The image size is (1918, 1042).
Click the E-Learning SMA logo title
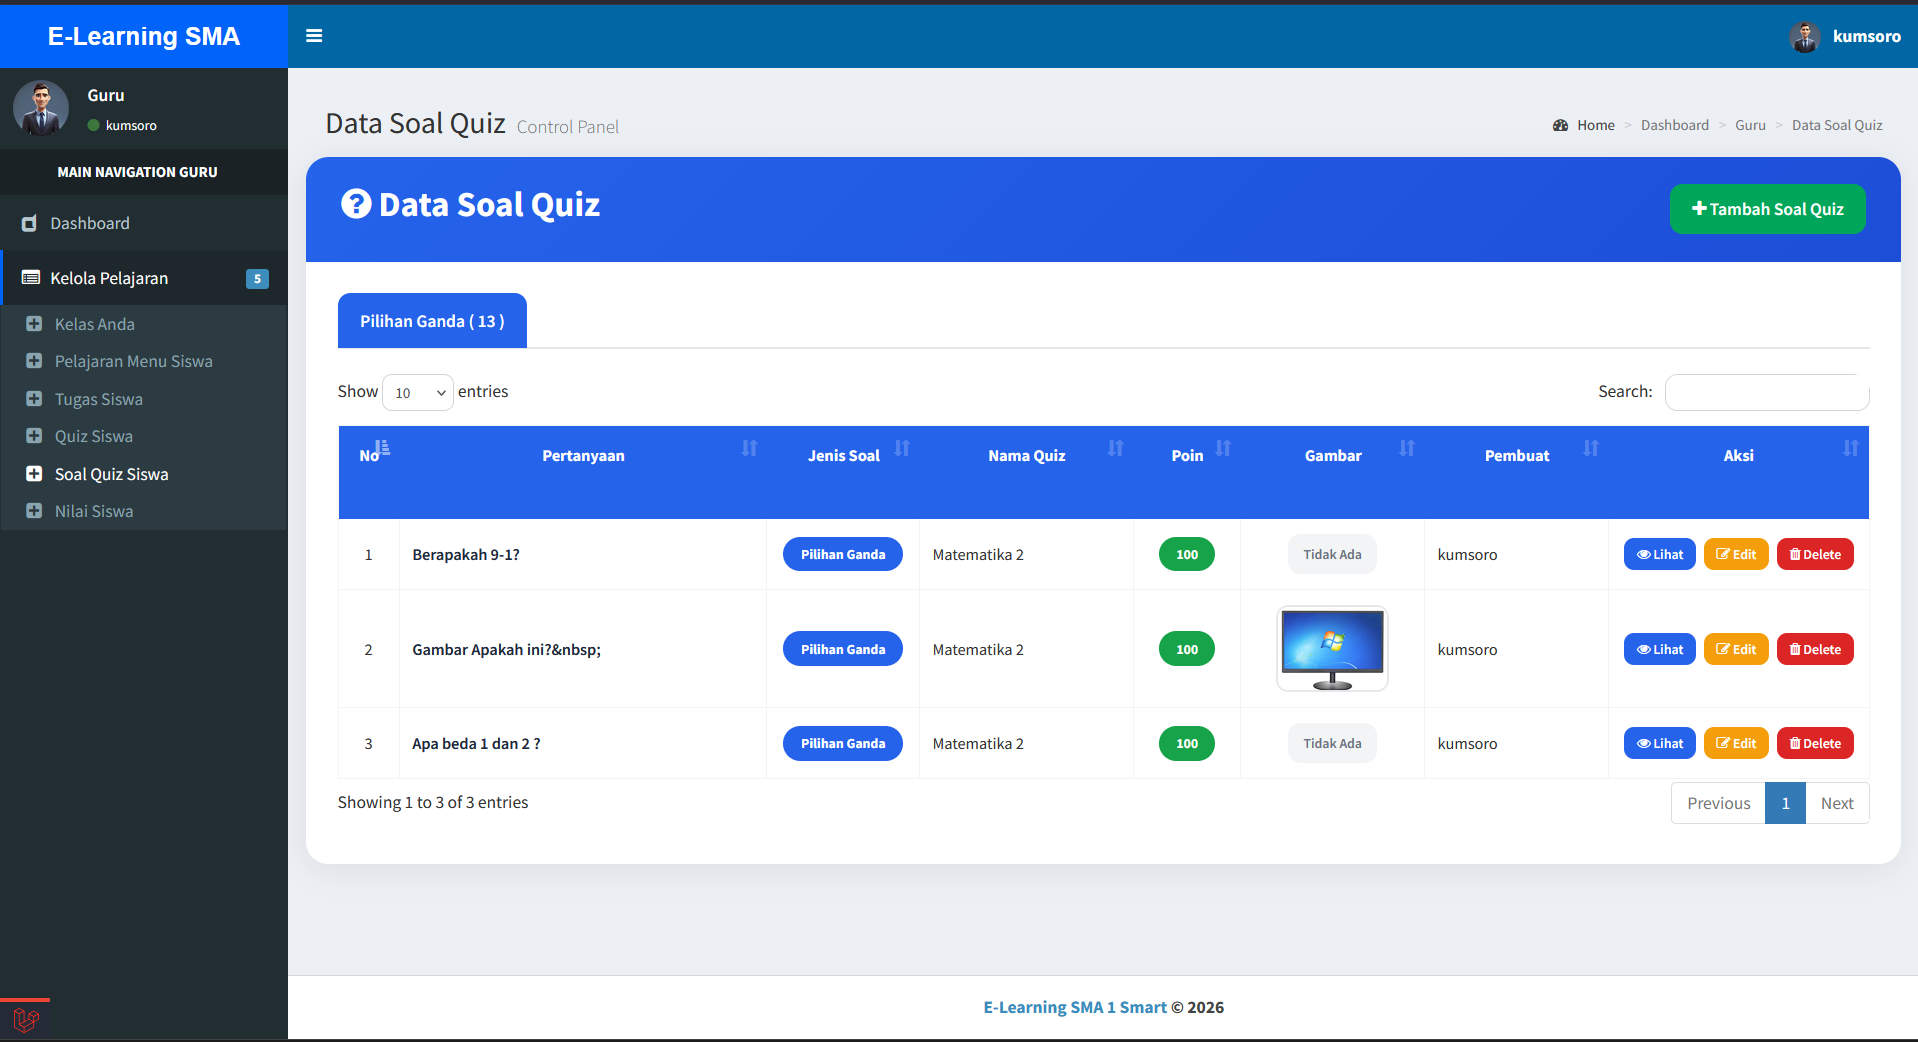[144, 36]
